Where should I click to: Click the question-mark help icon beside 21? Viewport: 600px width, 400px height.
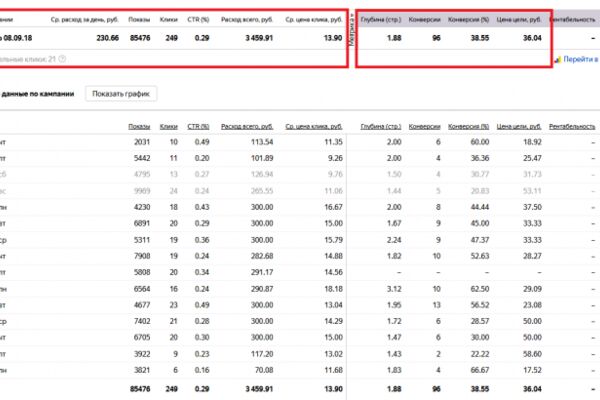coord(62,59)
